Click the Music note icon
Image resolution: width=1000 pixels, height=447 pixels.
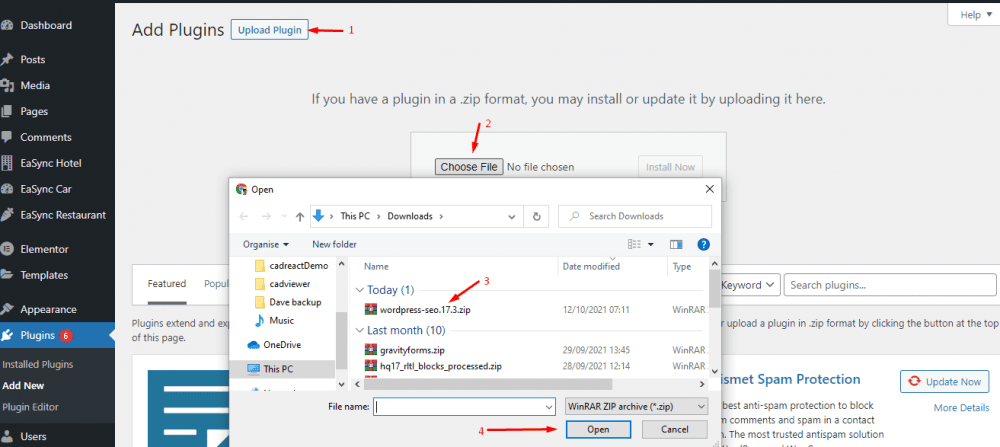coord(260,320)
